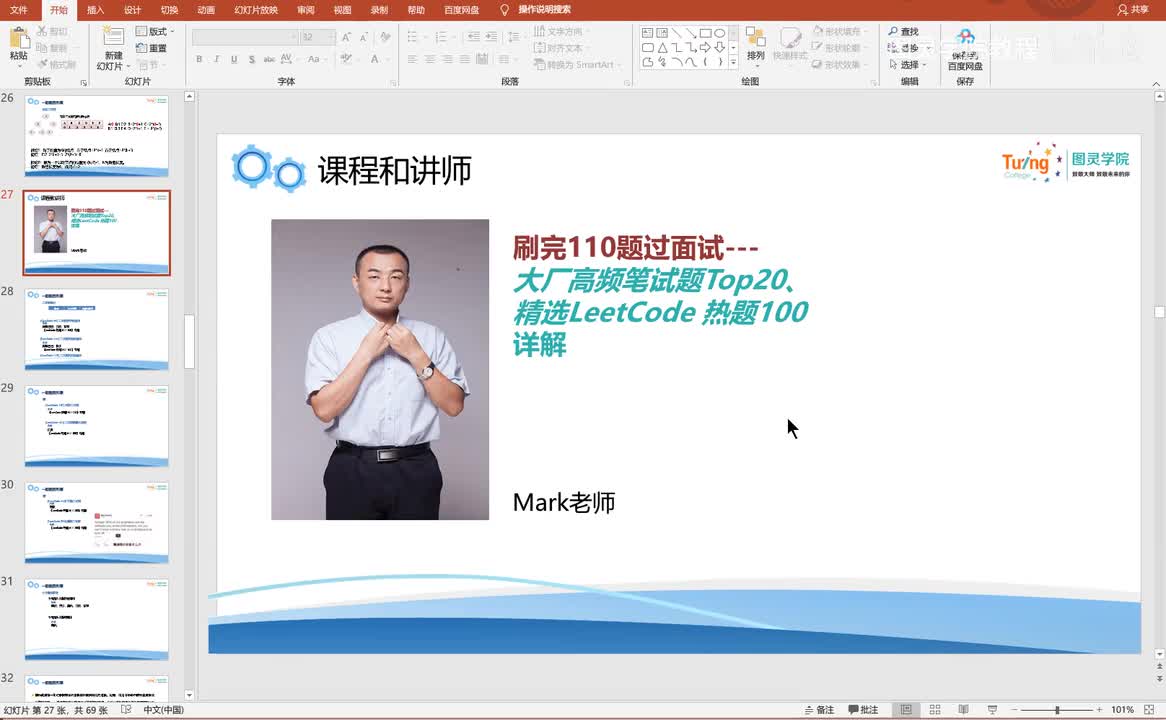Click the Reset (重置) slide button

coord(151,48)
